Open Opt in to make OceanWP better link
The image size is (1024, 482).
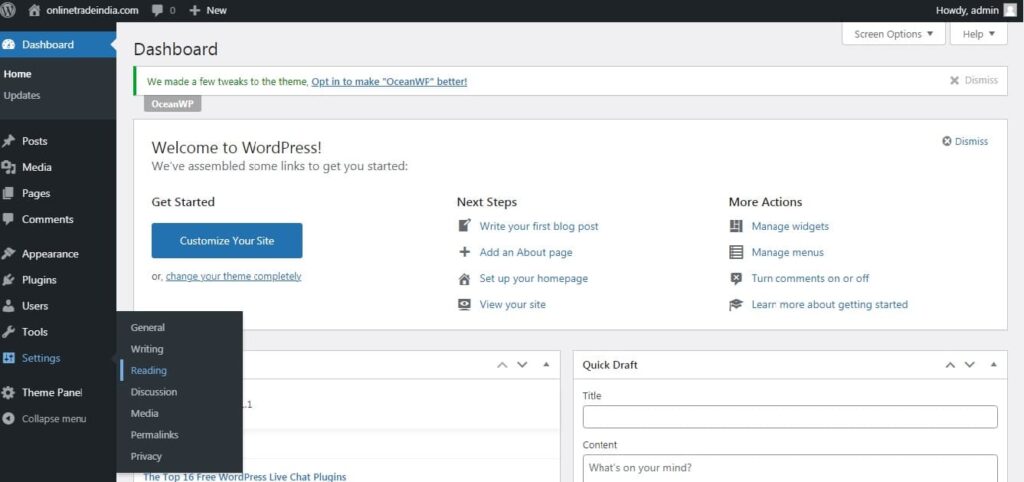coord(389,82)
